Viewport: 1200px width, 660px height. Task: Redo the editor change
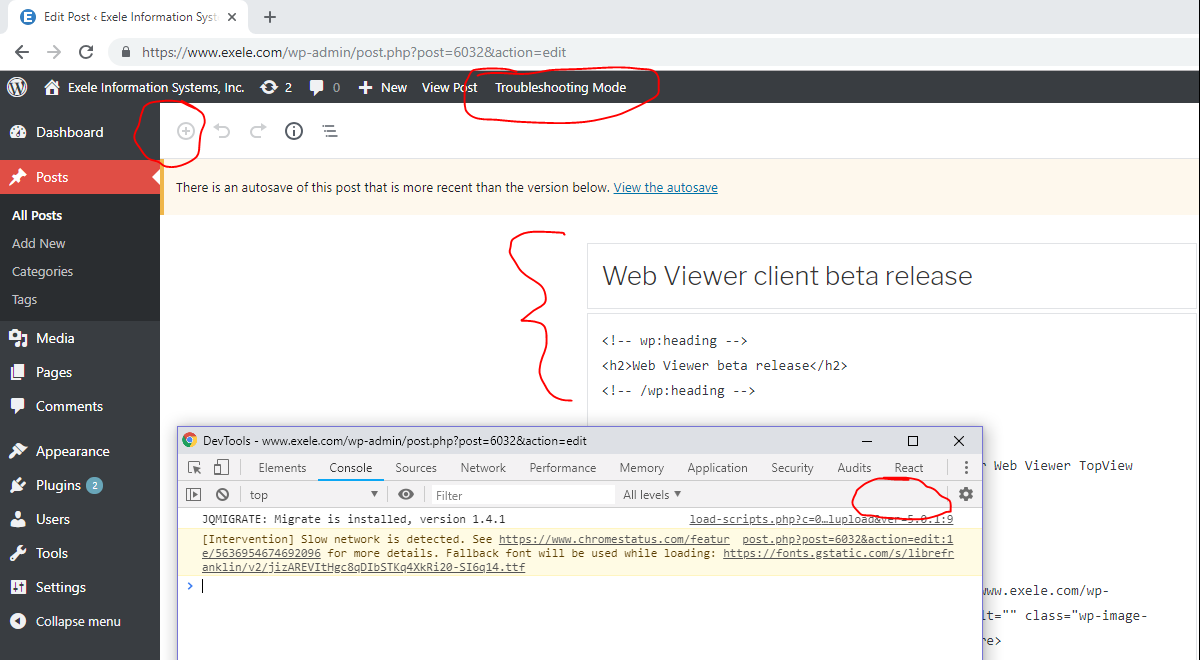[x=258, y=131]
